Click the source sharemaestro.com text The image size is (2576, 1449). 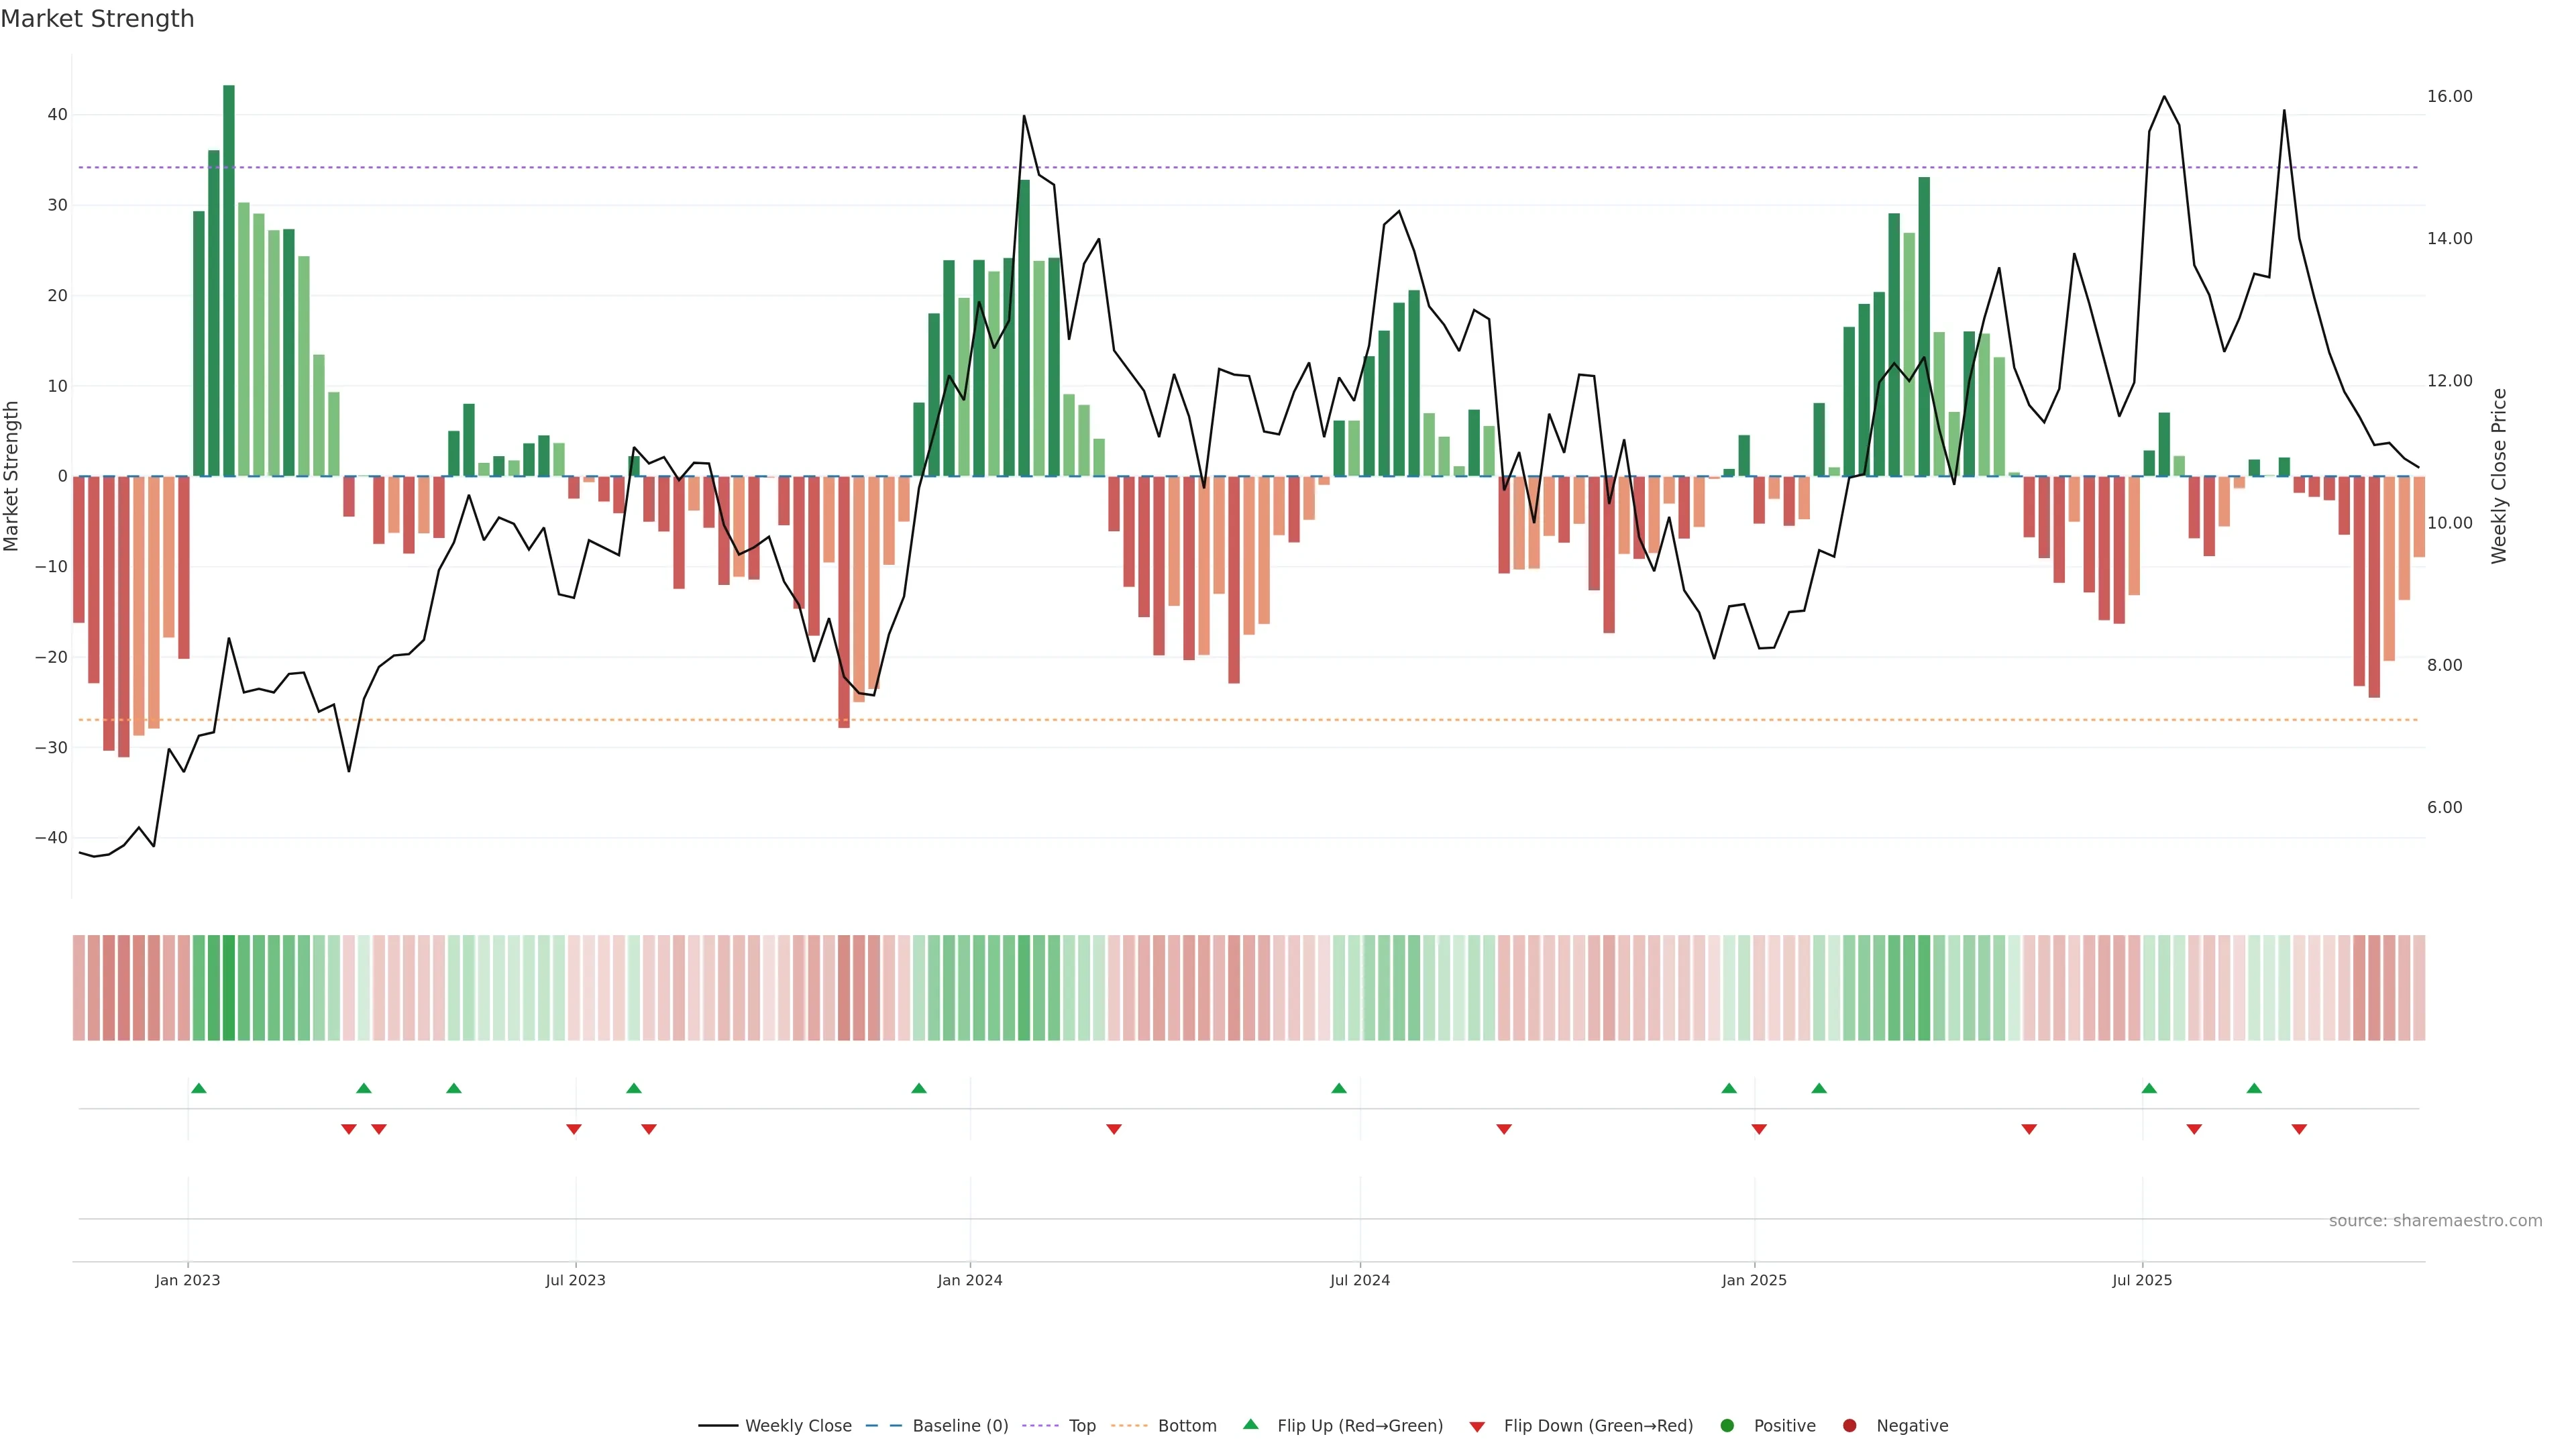[2435, 1221]
